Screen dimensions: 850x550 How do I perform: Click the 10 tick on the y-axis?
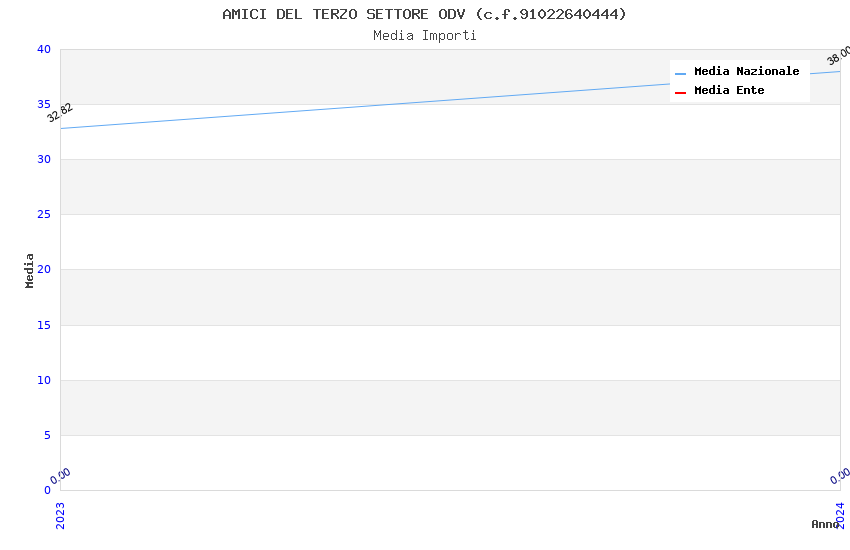pos(44,380)
